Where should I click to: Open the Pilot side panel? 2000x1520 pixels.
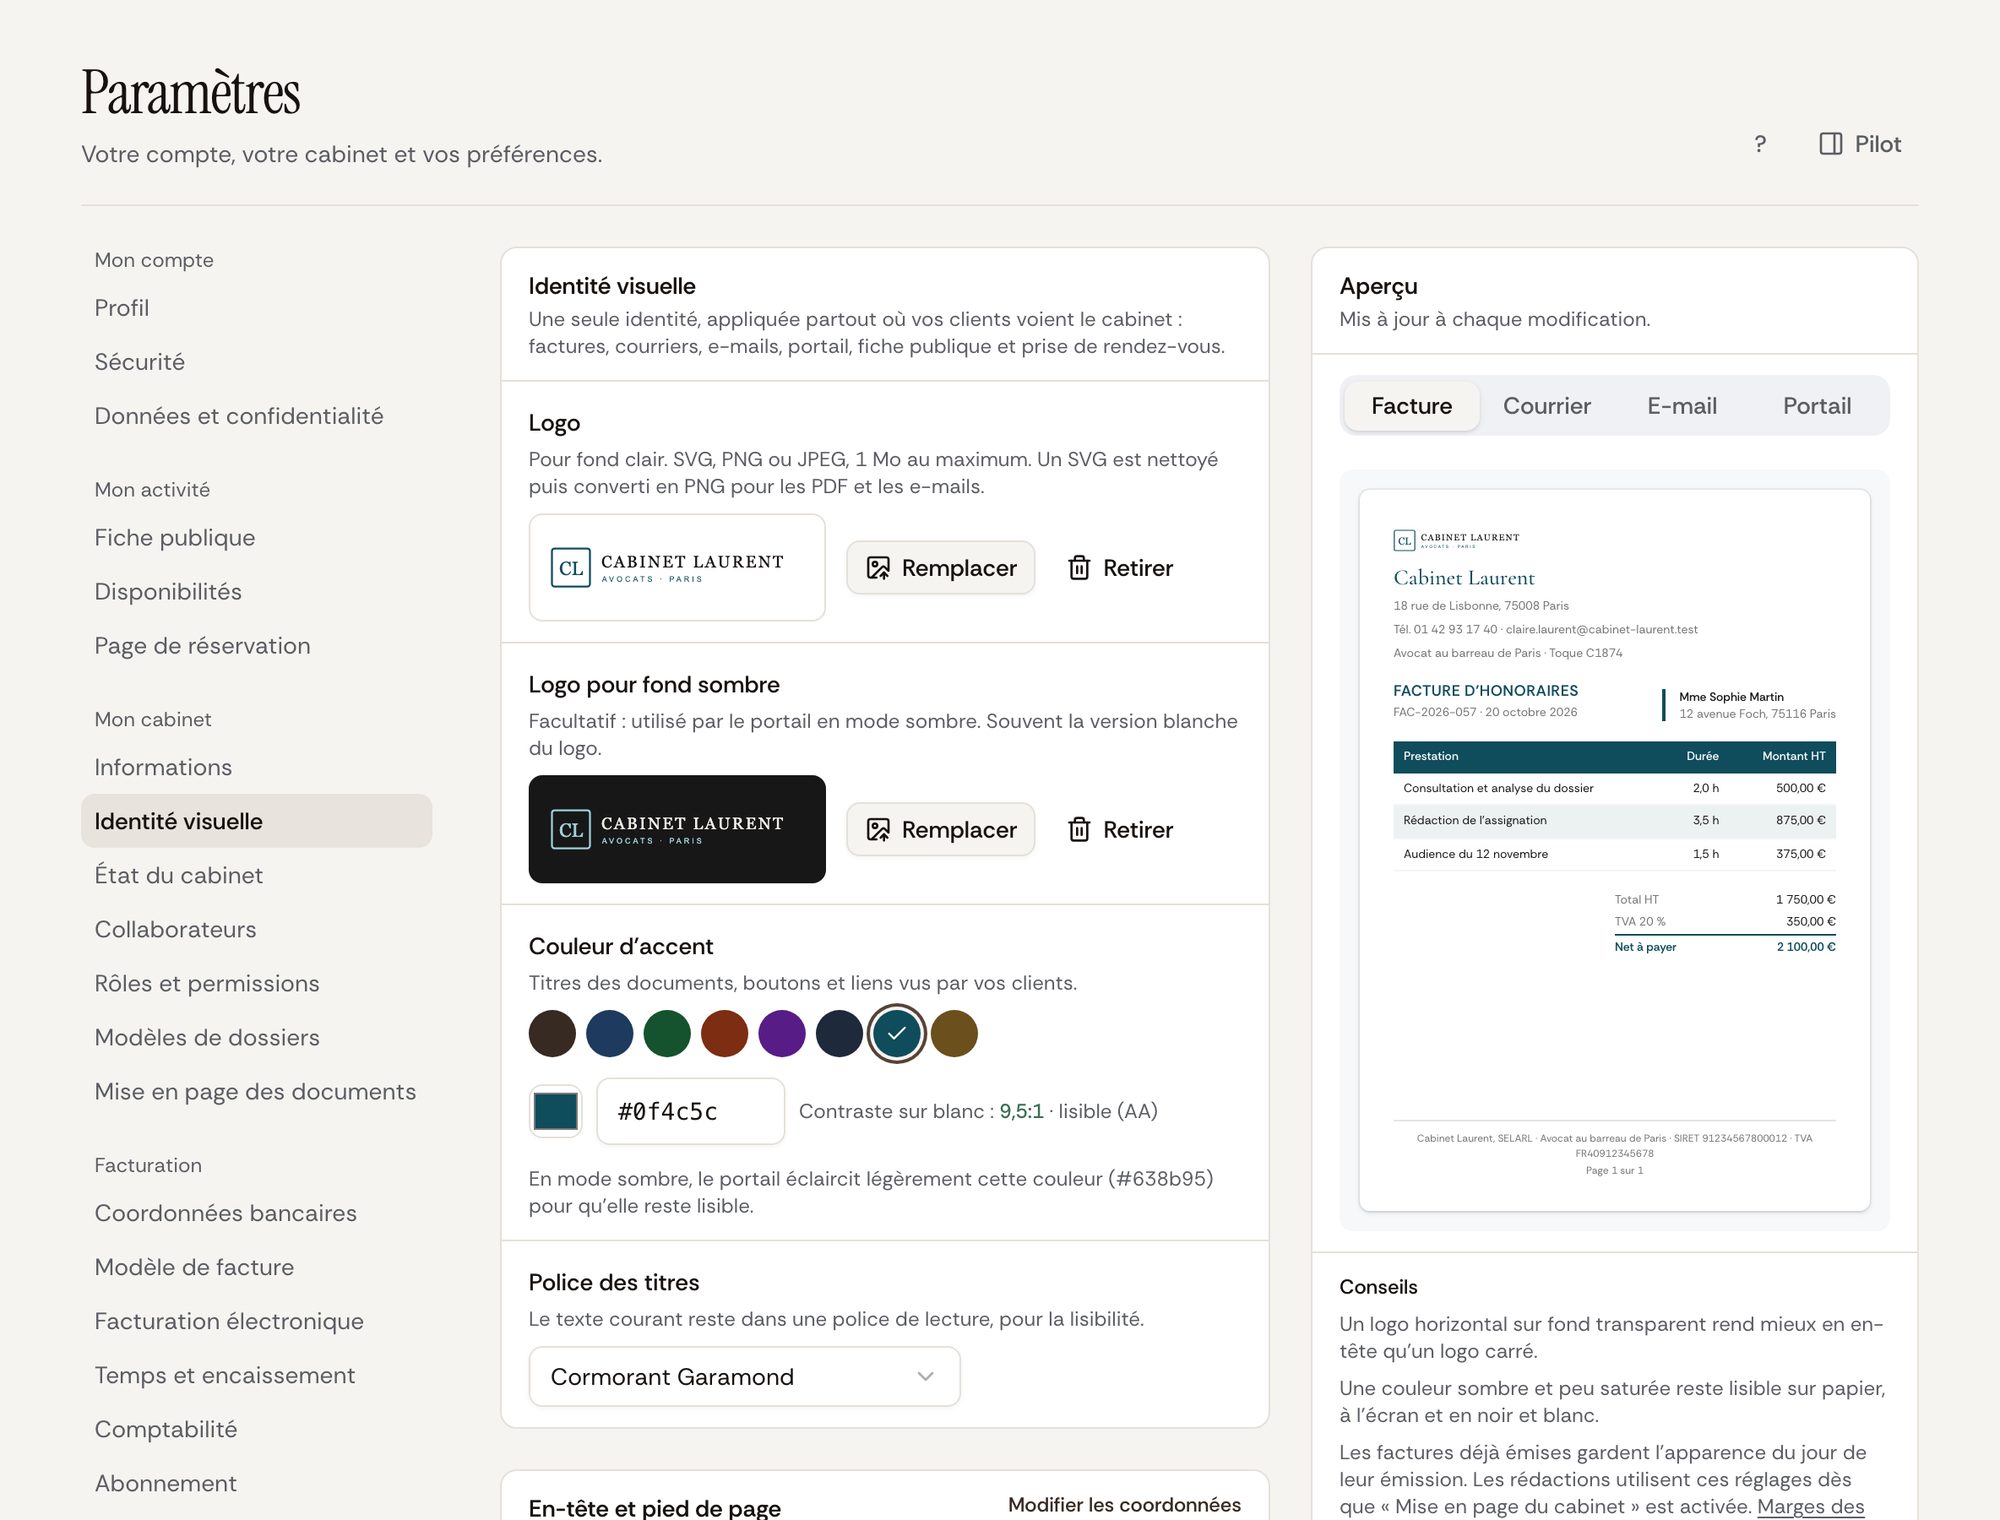coord(1860,144)
